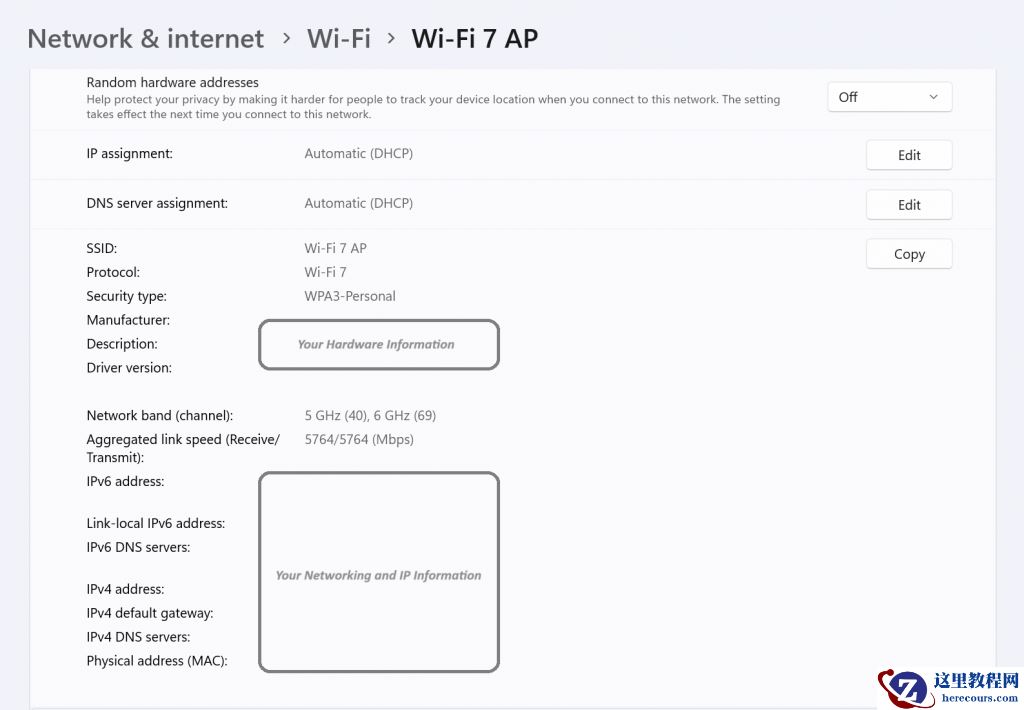Click the Driver version field label
This screenshot has height=710, width=1024.
129,367
